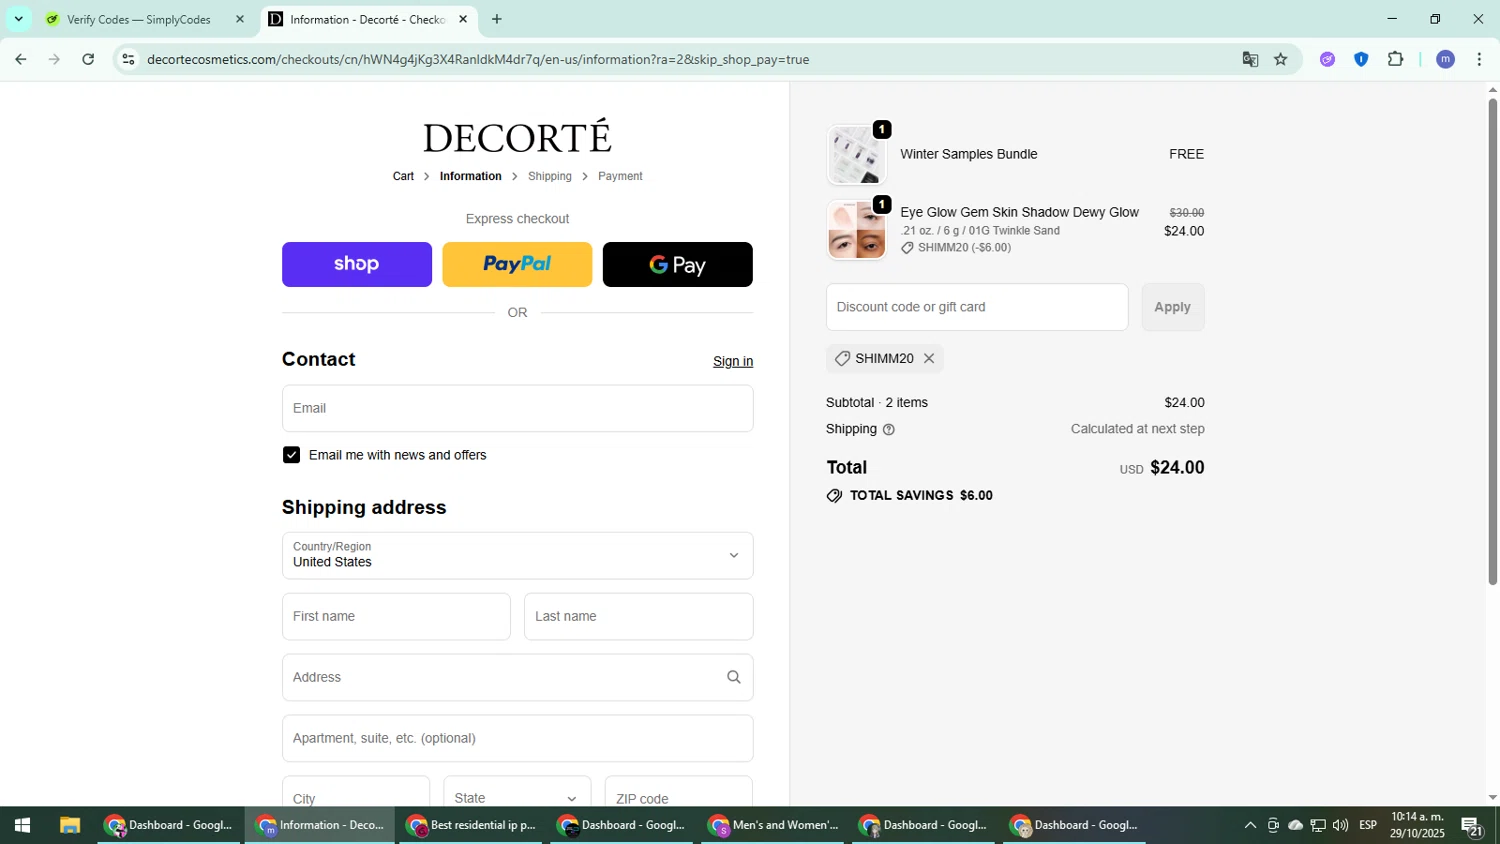
Task: Click the clock and date in taskbar
Action: point(1417,825)
